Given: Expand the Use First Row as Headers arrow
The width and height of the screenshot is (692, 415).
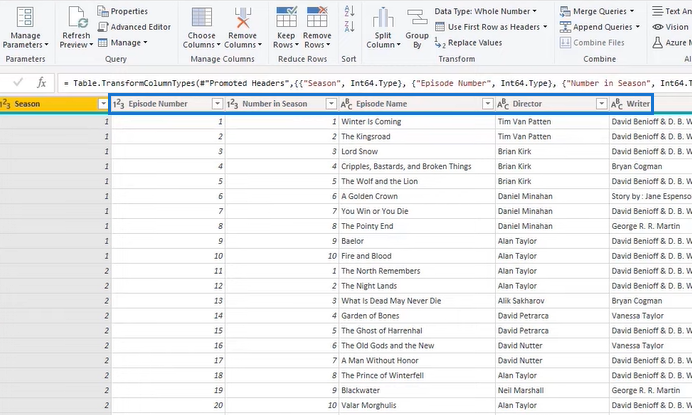Looking at the screenshot, I should [x=545, y=27].
